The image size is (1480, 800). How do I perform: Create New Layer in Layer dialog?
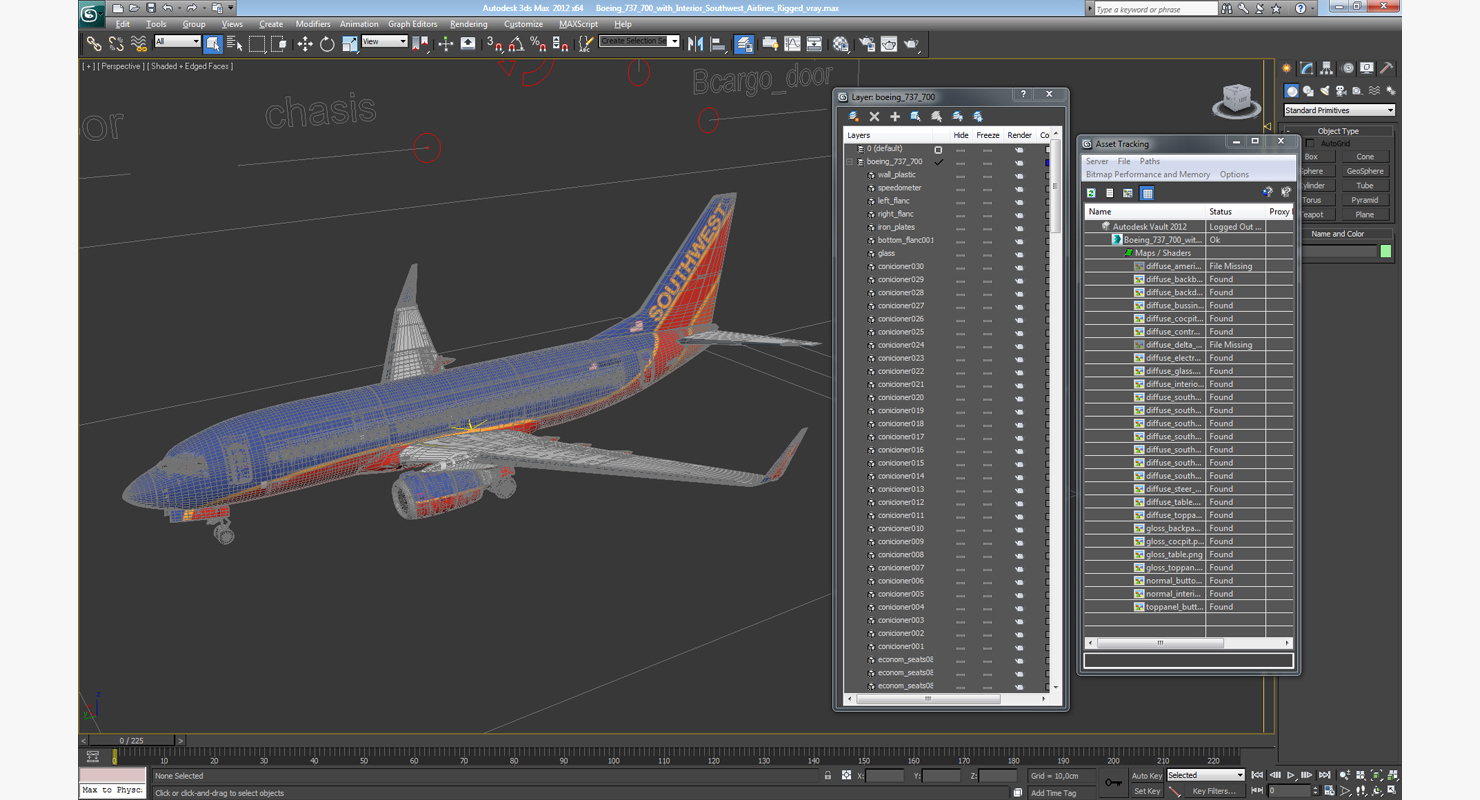click(853, 117)
